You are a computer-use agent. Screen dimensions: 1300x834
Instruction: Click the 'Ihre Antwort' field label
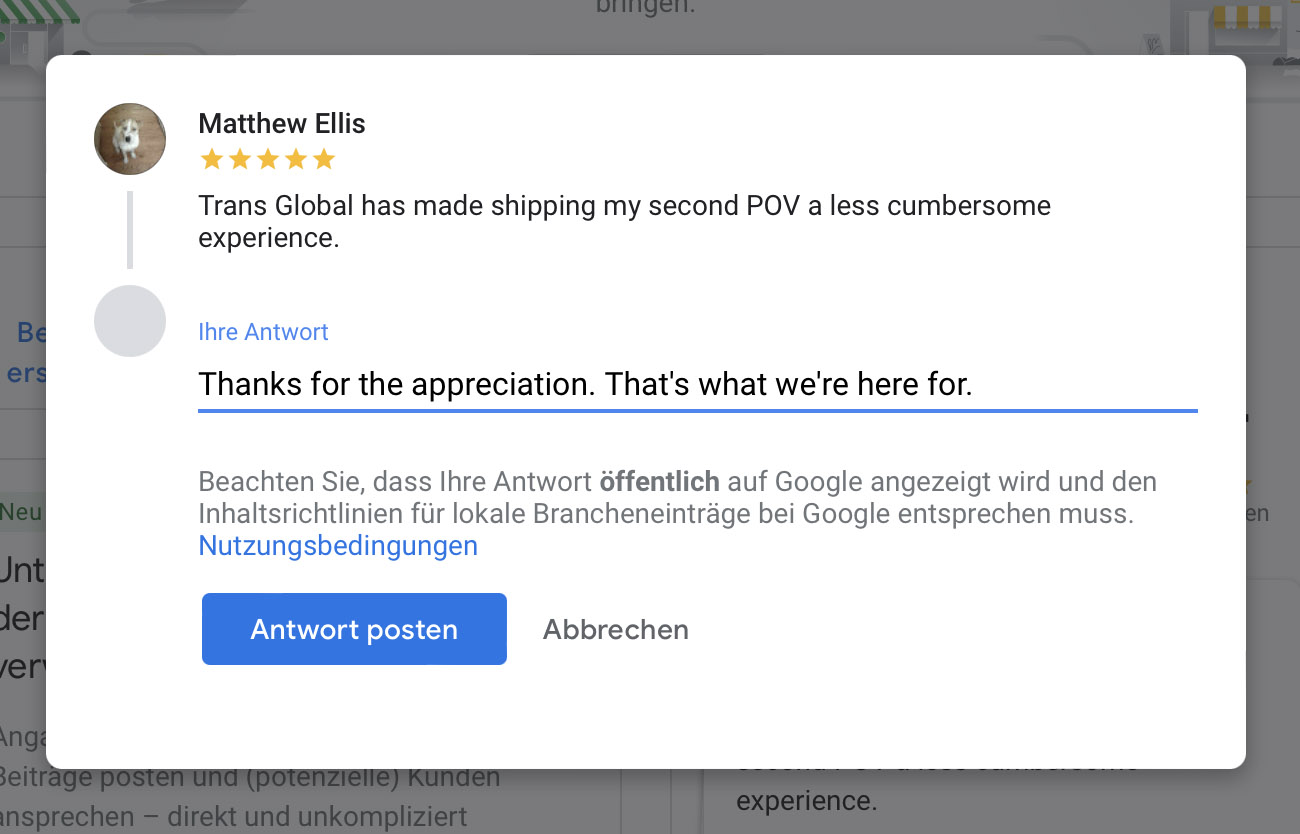pos(263,332)
